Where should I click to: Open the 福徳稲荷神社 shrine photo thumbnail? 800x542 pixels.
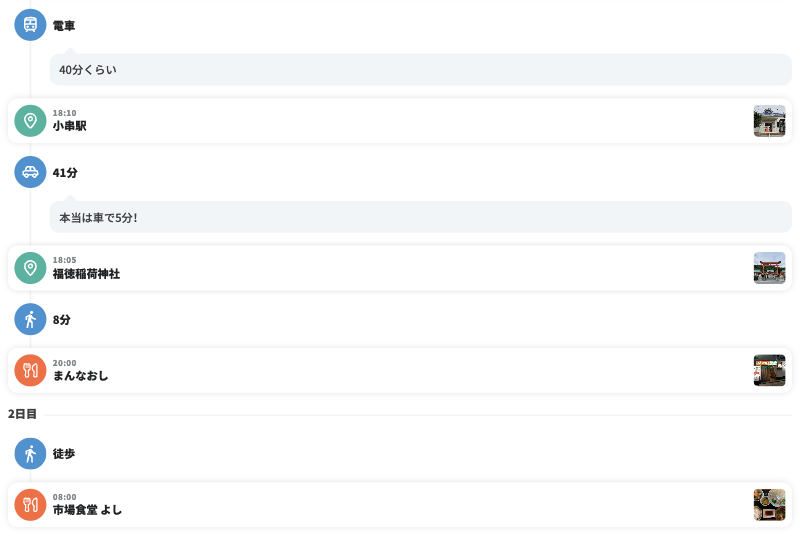(769, 268)
